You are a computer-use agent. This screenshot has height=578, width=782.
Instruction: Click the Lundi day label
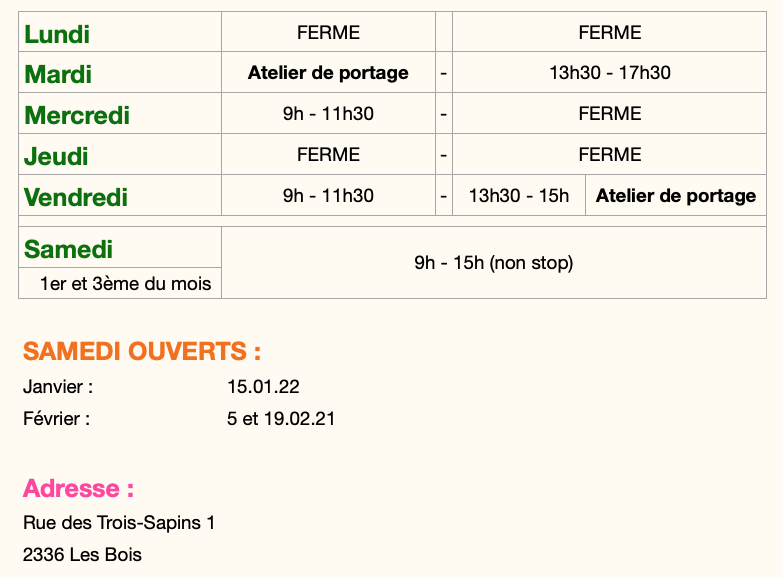pyautogui.click(x=57, y=34)
